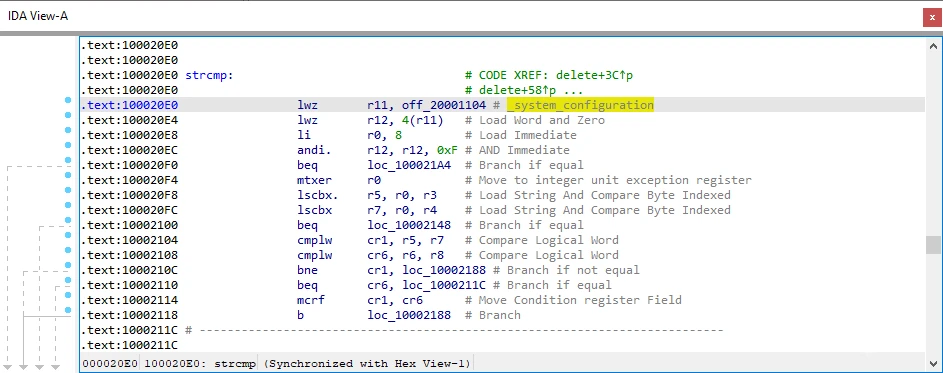The height and width of the screenshot is (373, 943).
Task: Select the IDA View-A tab title
Action: click(37, 16)
